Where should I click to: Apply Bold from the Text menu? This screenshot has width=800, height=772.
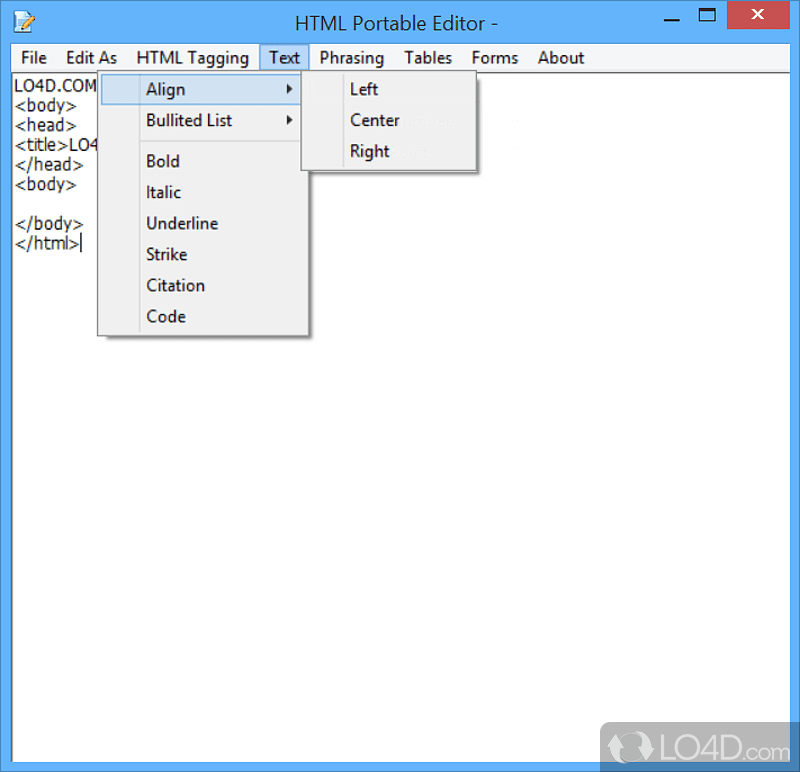point(204,161)
